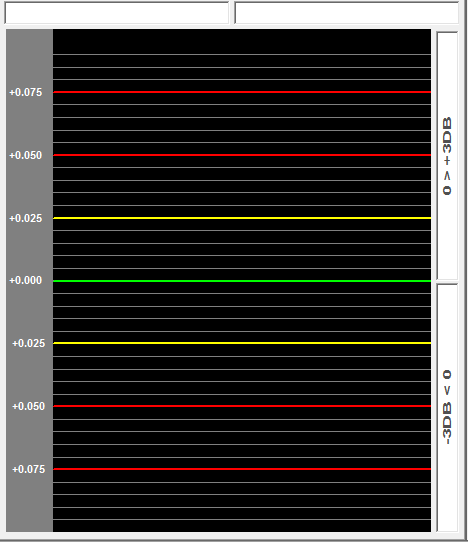468x542 pixels.
Task: Click black graph area above the top gray gridline
Action: coord(242,41)
